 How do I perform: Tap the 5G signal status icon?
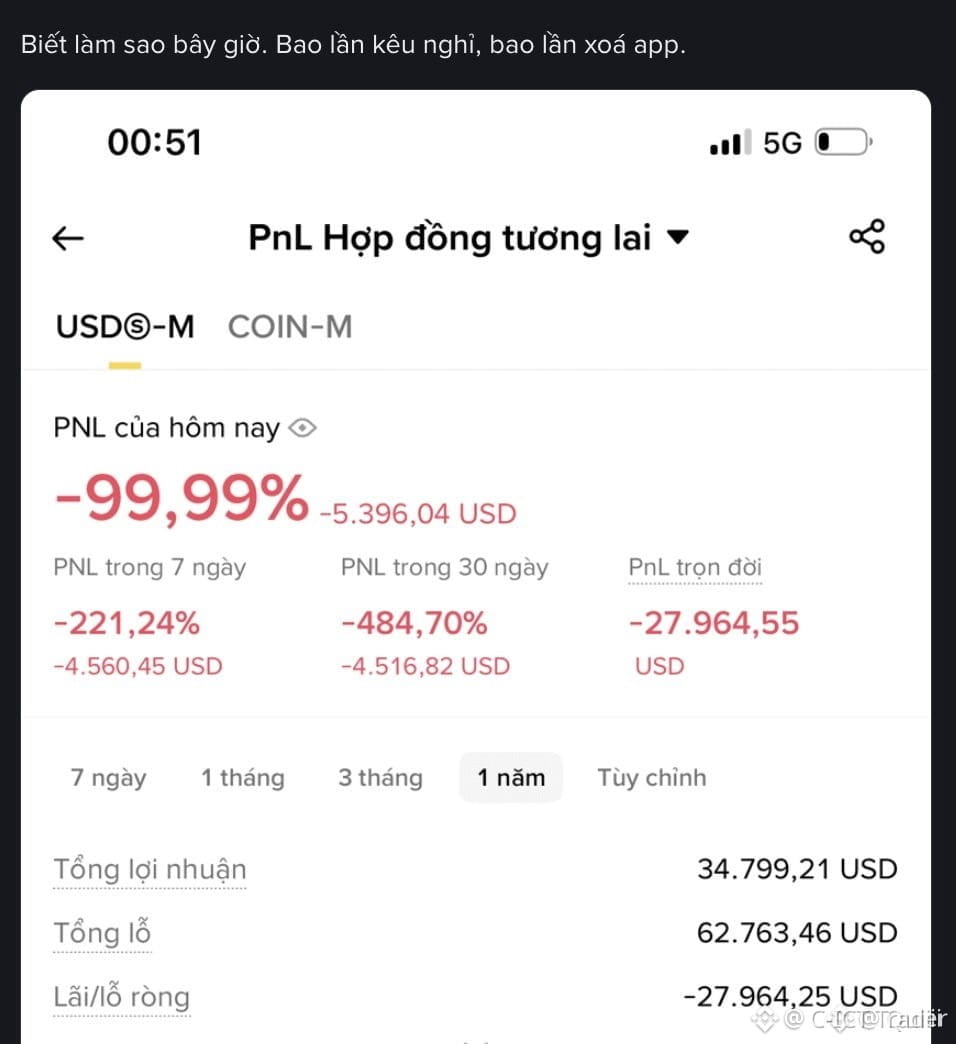[782, 142]
